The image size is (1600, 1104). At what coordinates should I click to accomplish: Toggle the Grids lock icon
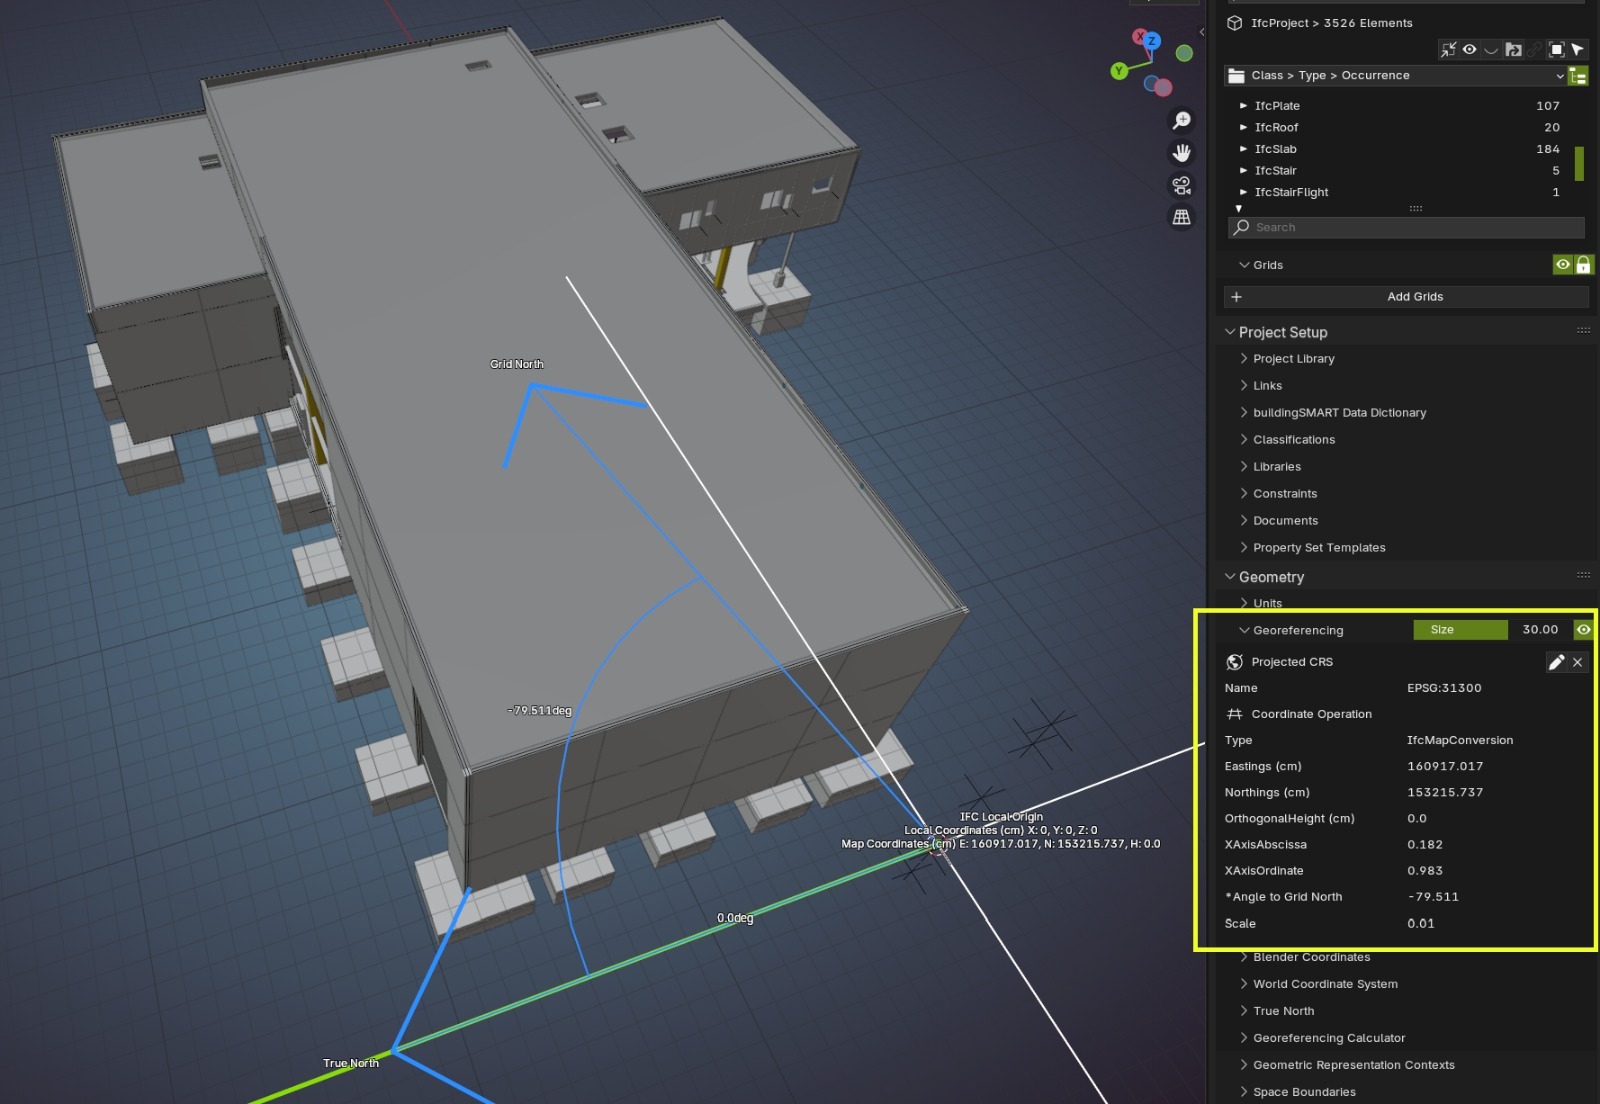(x=1583, y=265)
